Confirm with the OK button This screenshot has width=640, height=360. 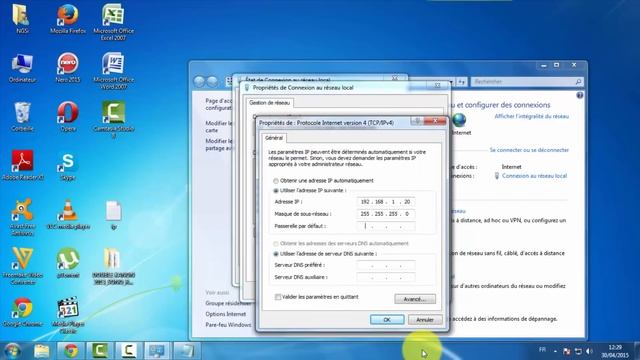(387, 320)
